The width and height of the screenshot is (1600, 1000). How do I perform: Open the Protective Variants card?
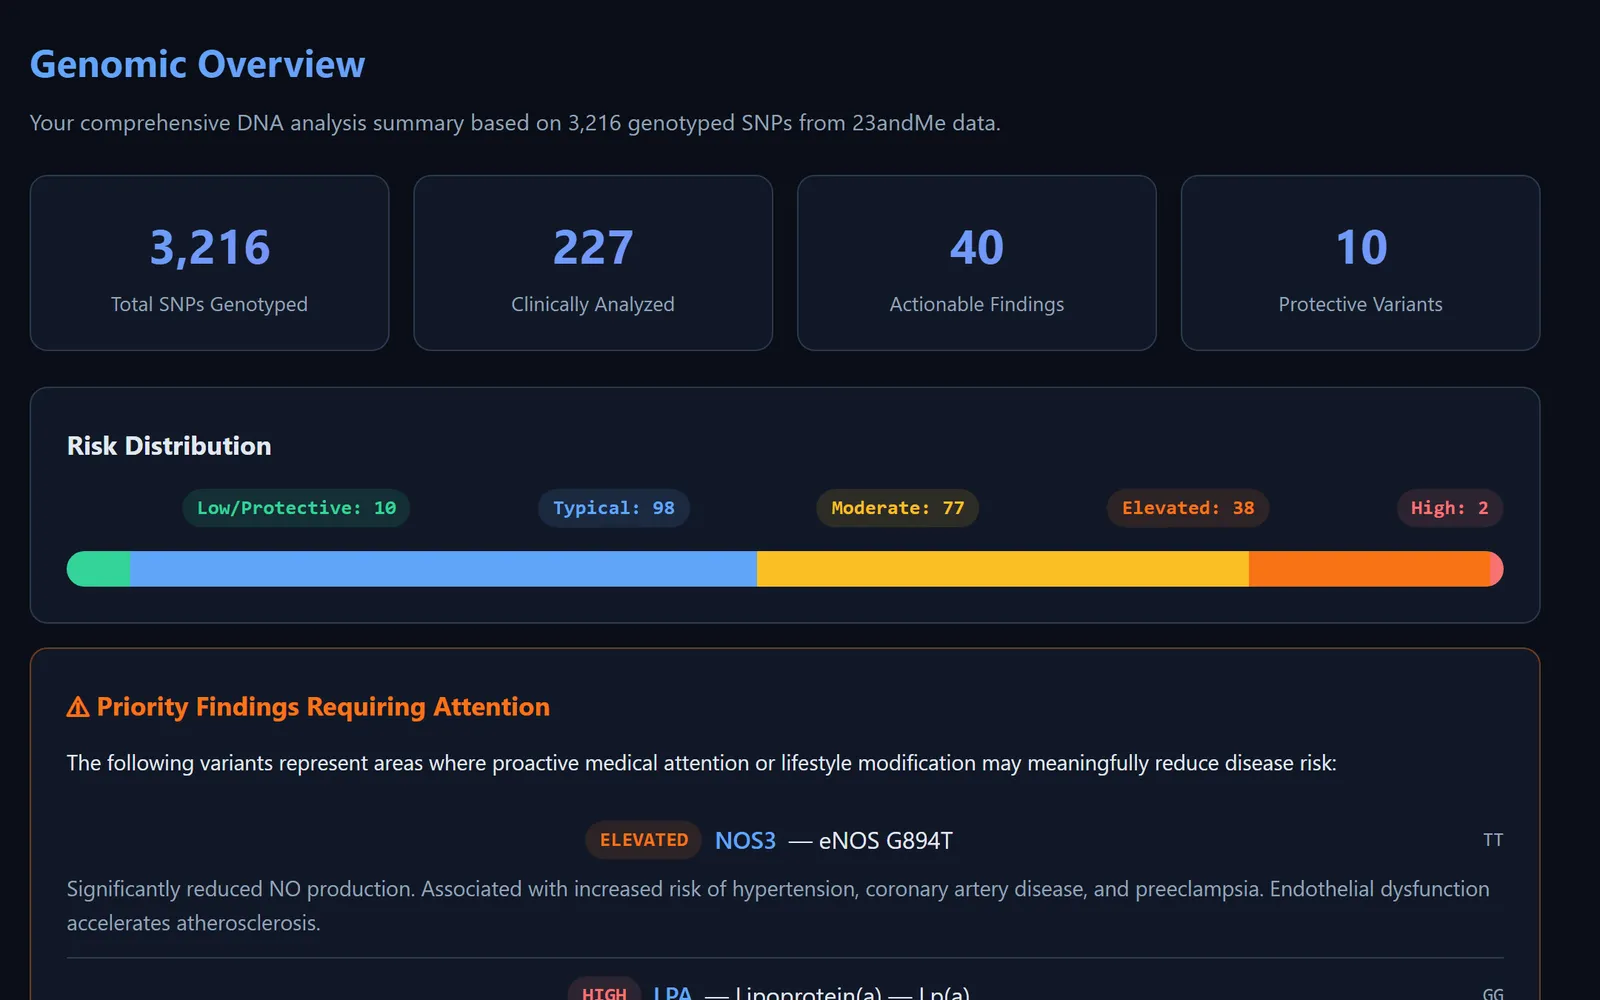(1360, 263)
